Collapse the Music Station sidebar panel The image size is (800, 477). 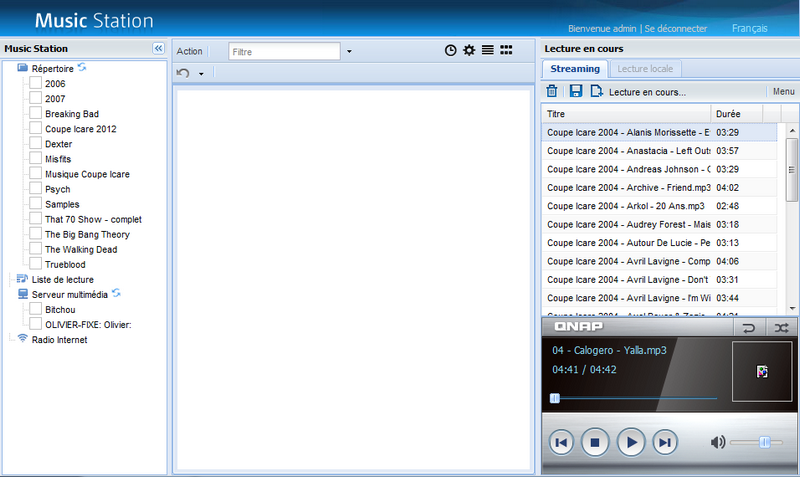coord(158,48)
